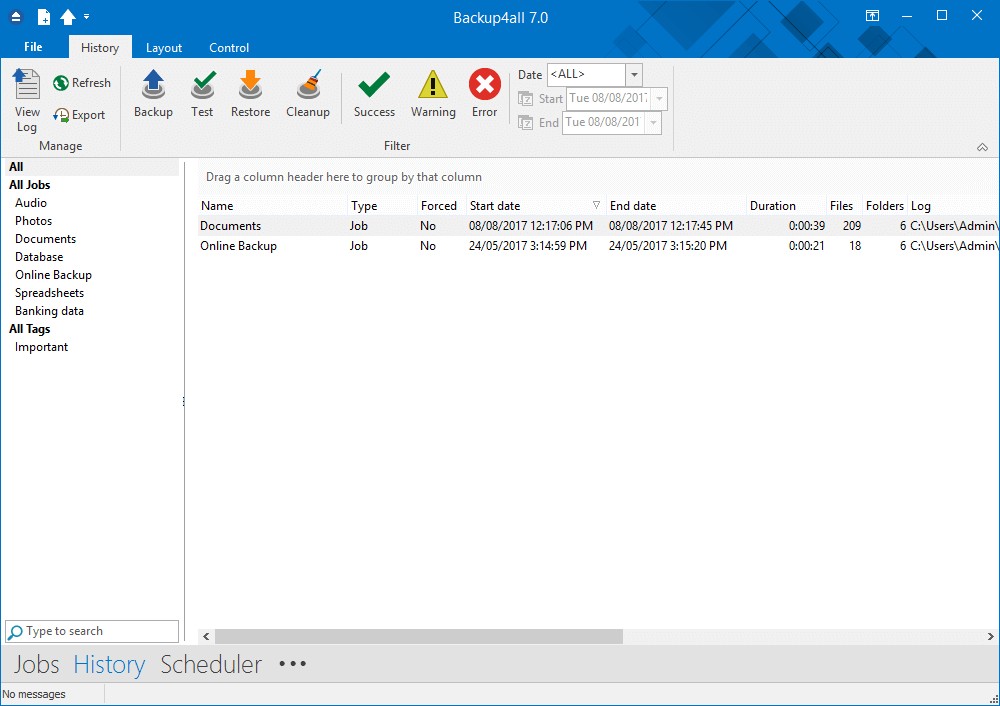This screenshot has height=706, width=1000.
Task: Open the quick access toolbar customize dropdown
Action: click(x=86, y=16)
